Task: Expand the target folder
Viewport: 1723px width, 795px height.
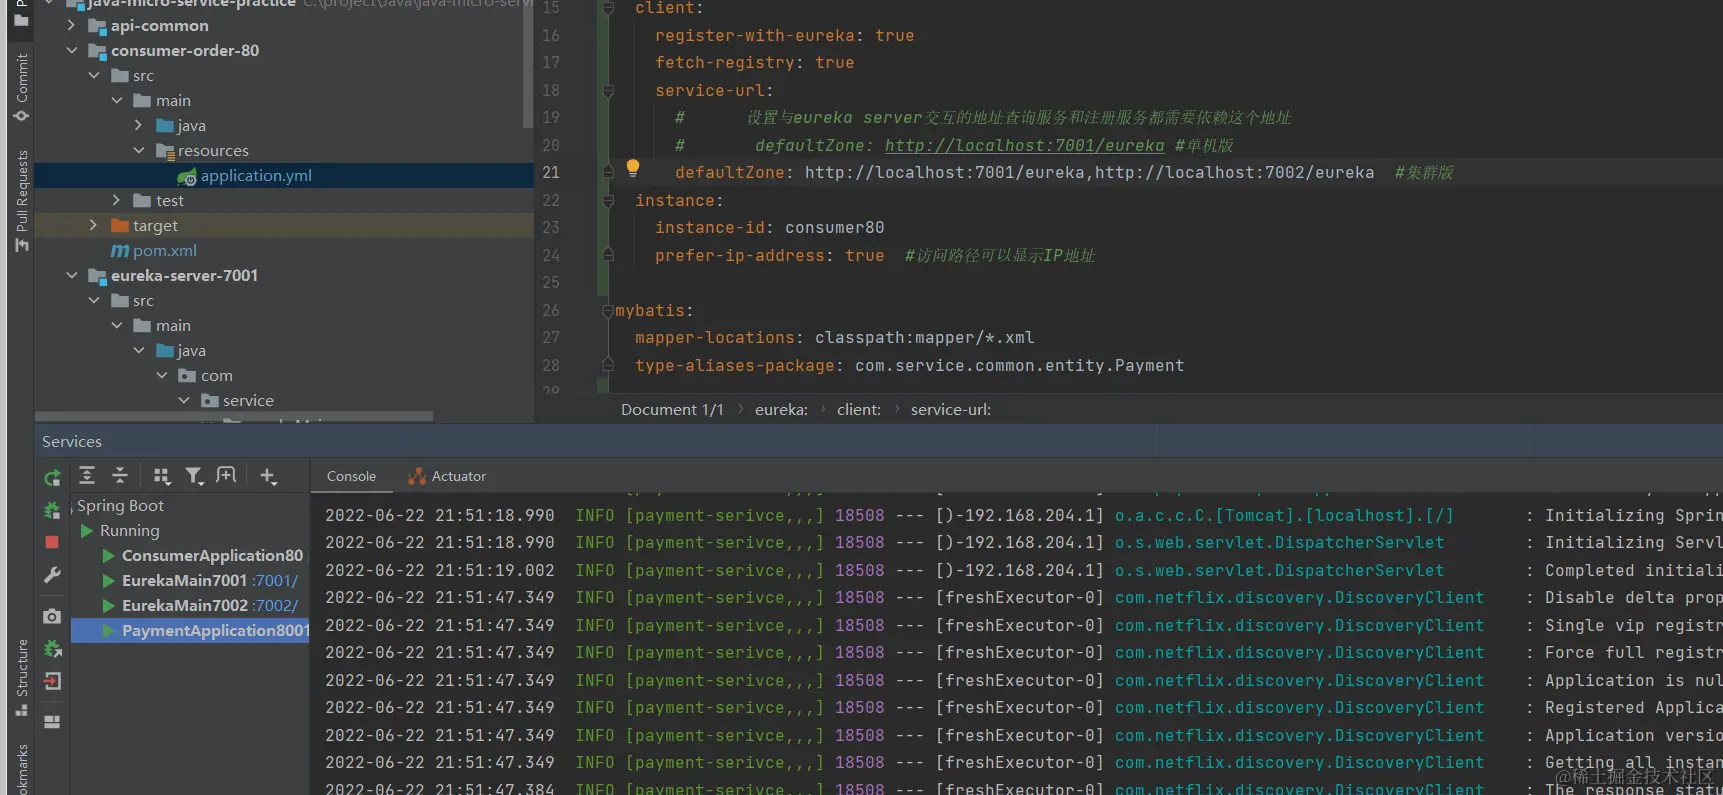Action: pyautogui.click(x=93, y=226)
